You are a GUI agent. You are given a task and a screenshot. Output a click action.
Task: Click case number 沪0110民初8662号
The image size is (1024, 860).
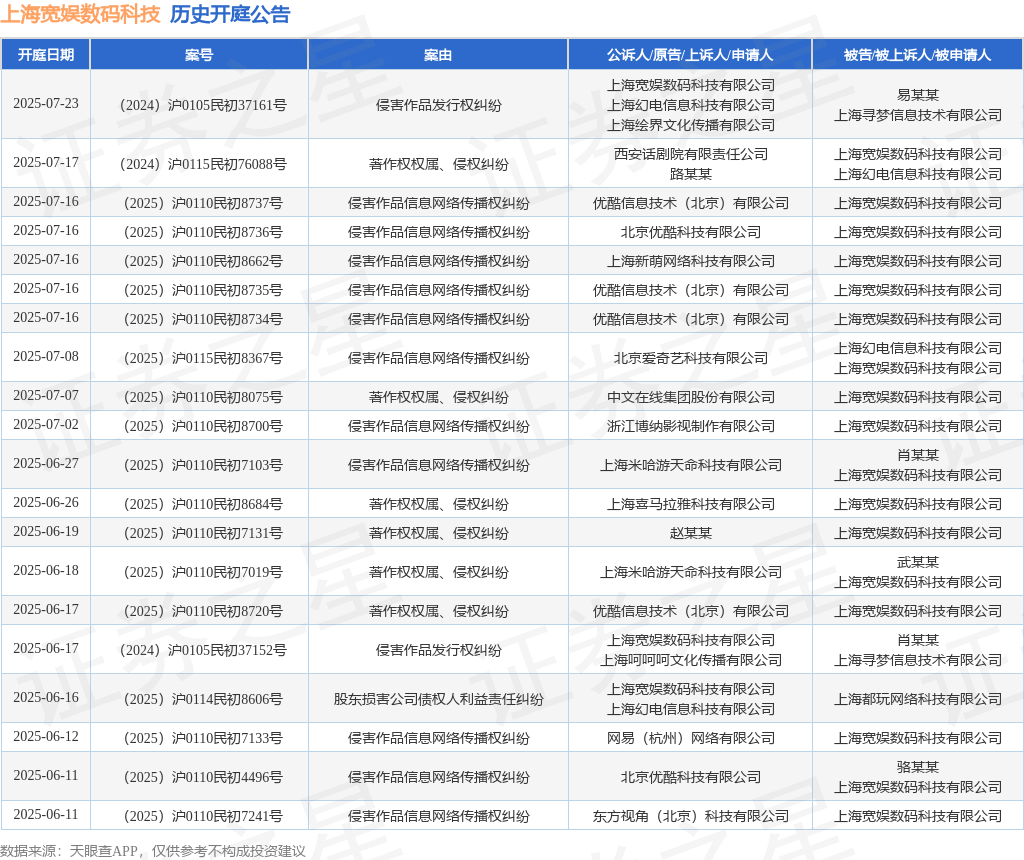coord(227,261)
